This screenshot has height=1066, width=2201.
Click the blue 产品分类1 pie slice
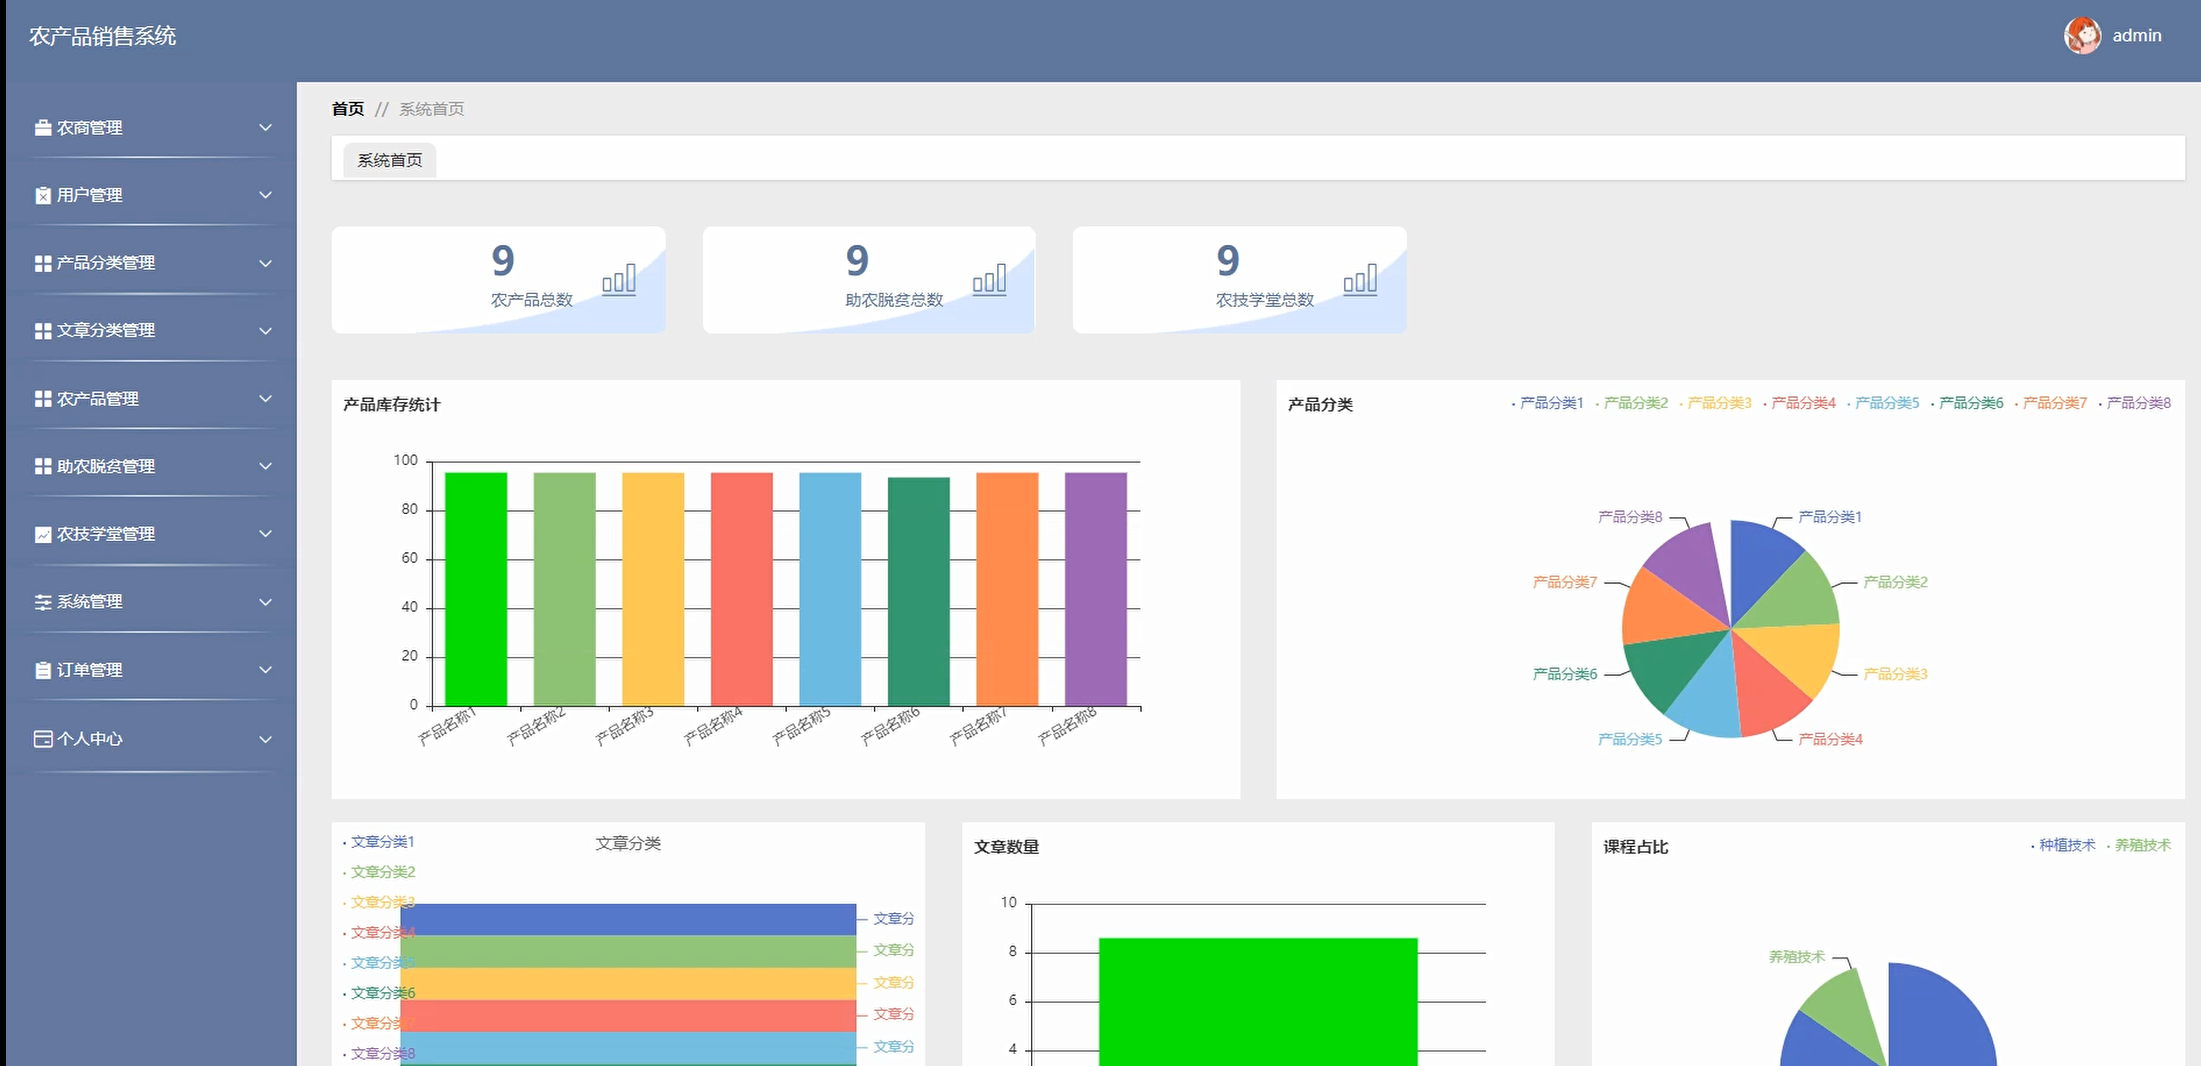[1757, 562]
